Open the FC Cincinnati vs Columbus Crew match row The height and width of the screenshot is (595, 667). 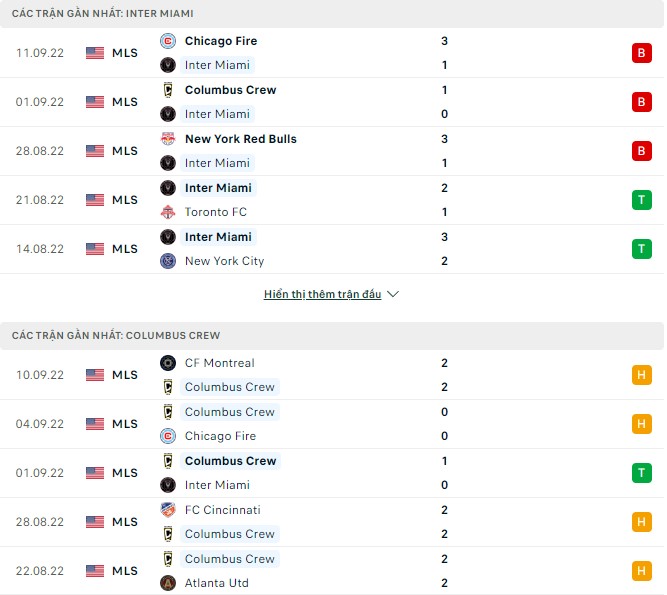pyautogui.click(x=330, y=522)
